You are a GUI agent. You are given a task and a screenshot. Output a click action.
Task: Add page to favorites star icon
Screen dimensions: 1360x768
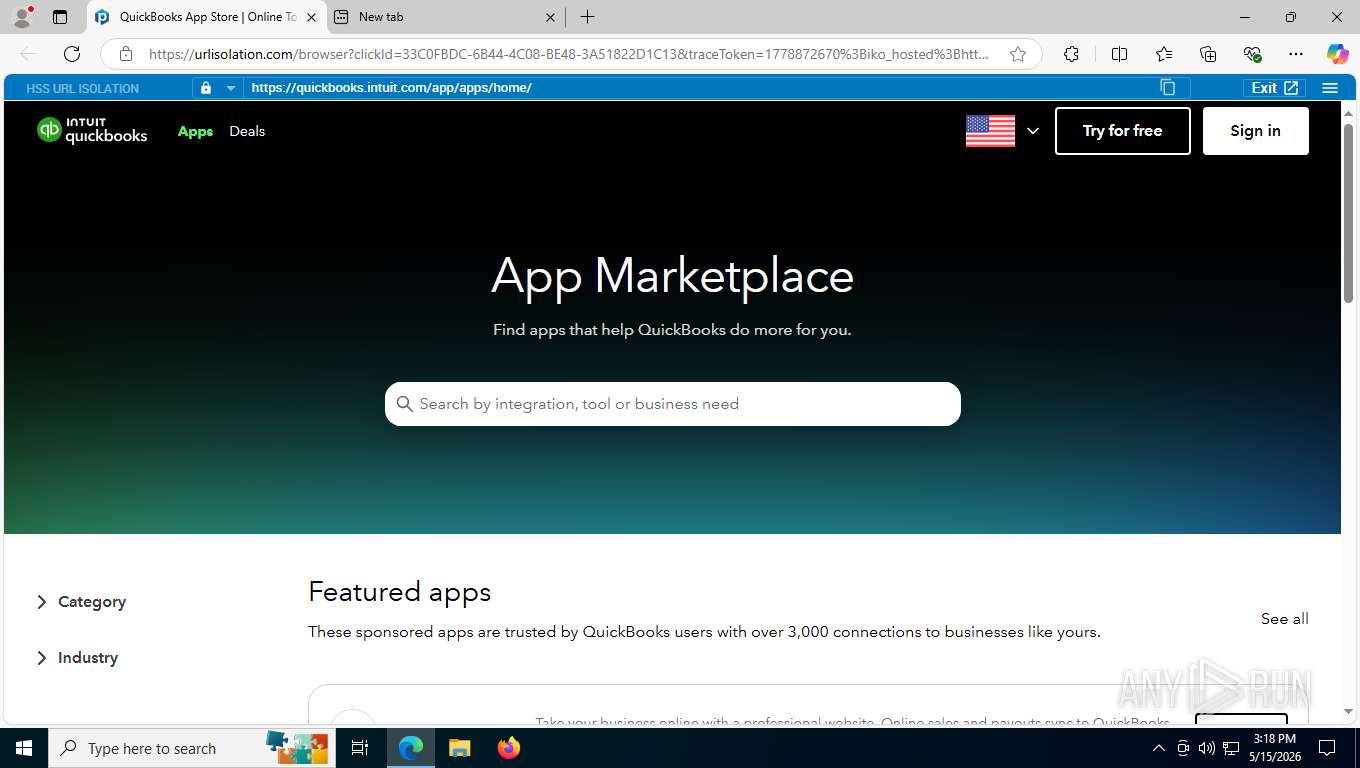[1018, 54]
